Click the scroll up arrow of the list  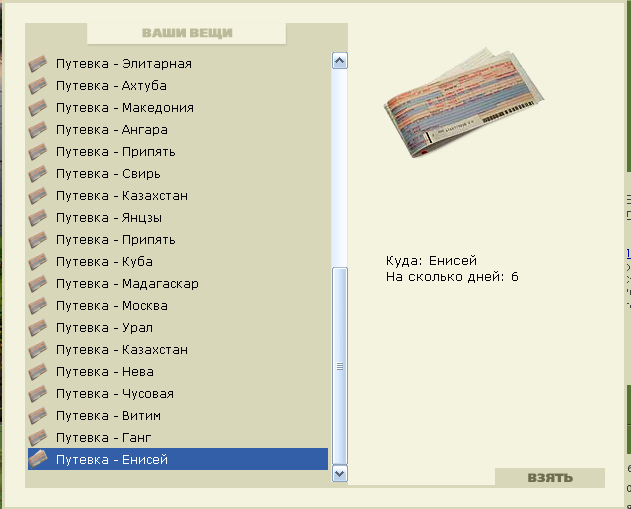340,61
